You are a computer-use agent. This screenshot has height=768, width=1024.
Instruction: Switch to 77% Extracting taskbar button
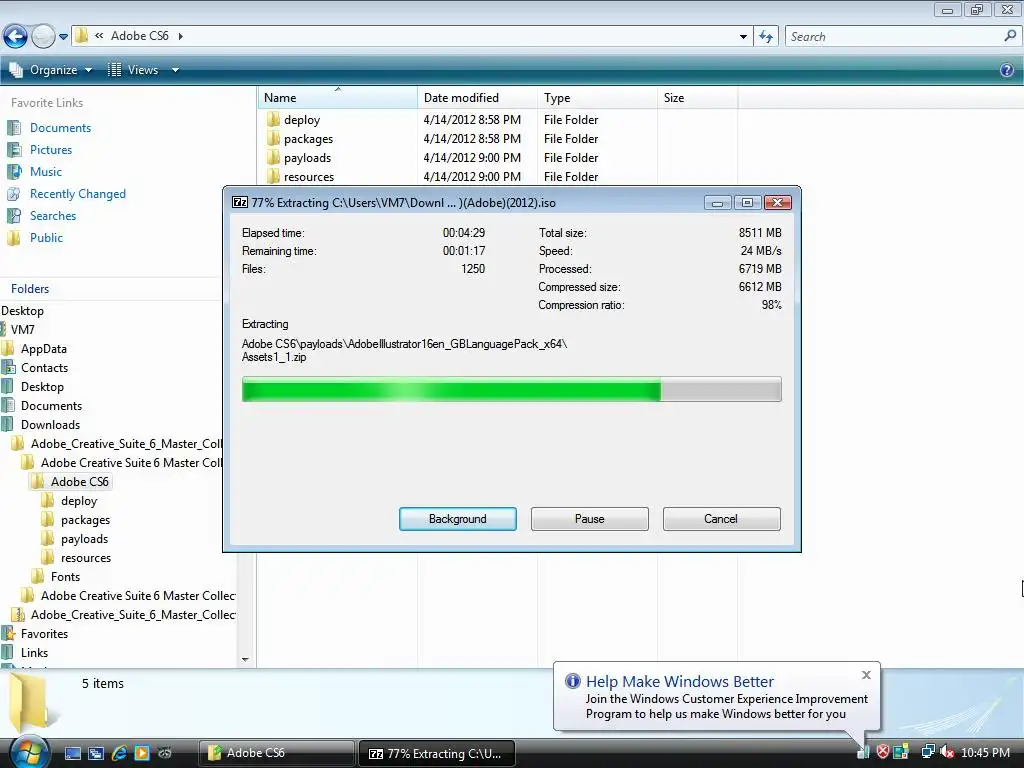pos(438,753)
